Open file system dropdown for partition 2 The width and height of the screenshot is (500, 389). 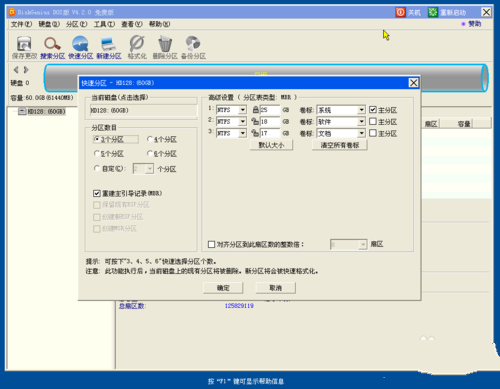243,121
